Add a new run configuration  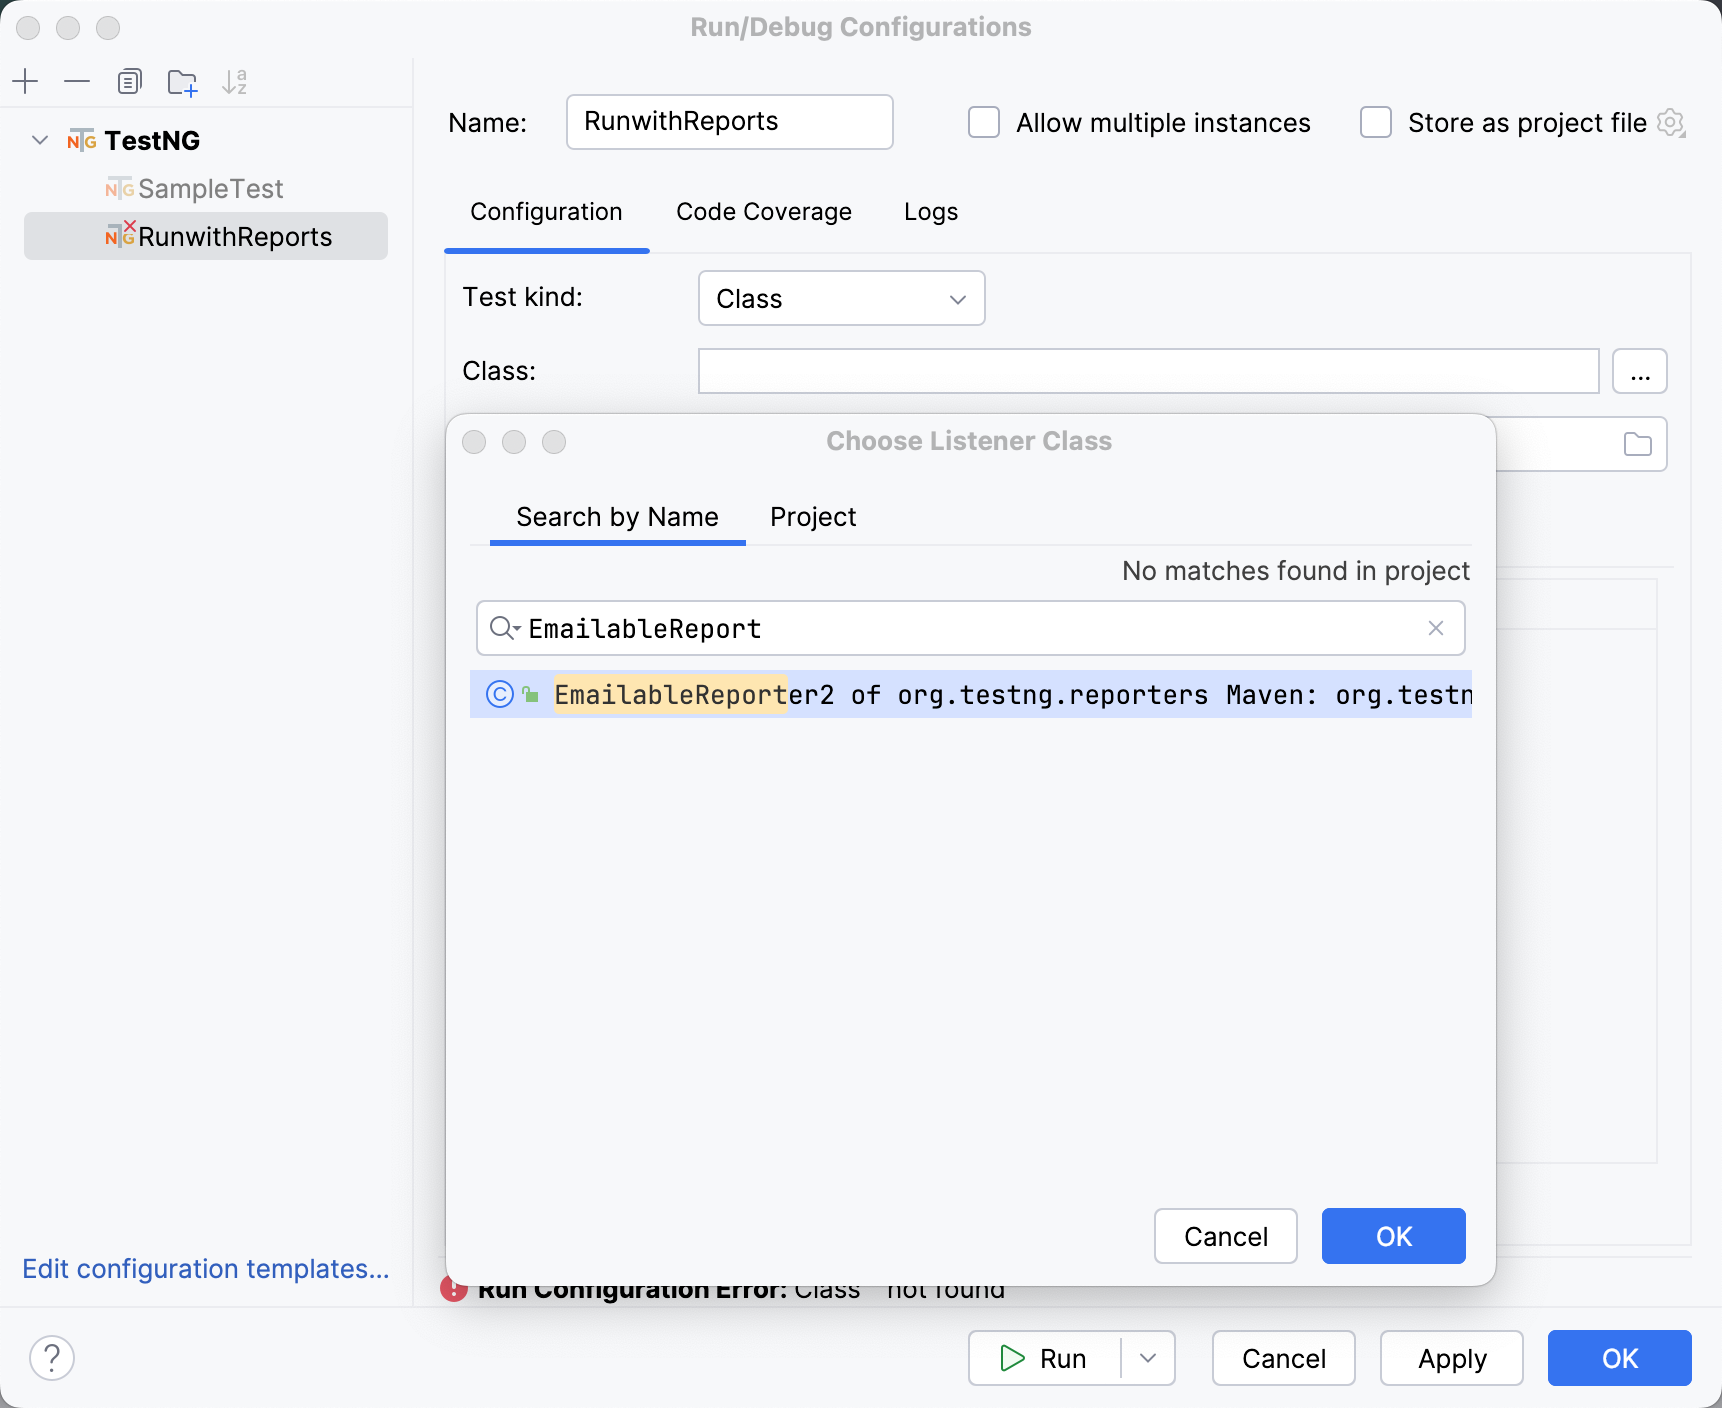point(25,81)
